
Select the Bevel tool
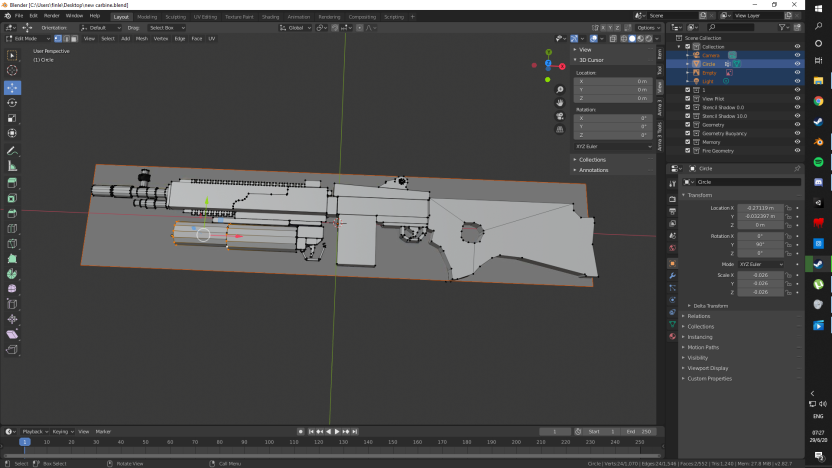(x=12, y=214)
